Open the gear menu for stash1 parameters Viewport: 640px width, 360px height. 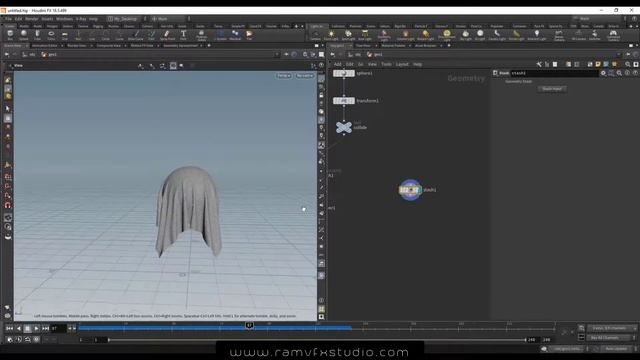point(603,73)
